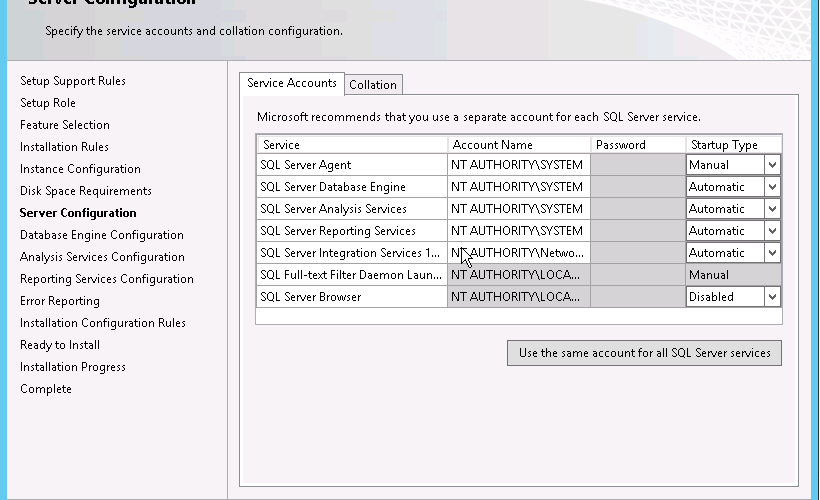Screen dimensions: 820x500
Task: Select the Analysis Services password field
Action: pos(637,209)
